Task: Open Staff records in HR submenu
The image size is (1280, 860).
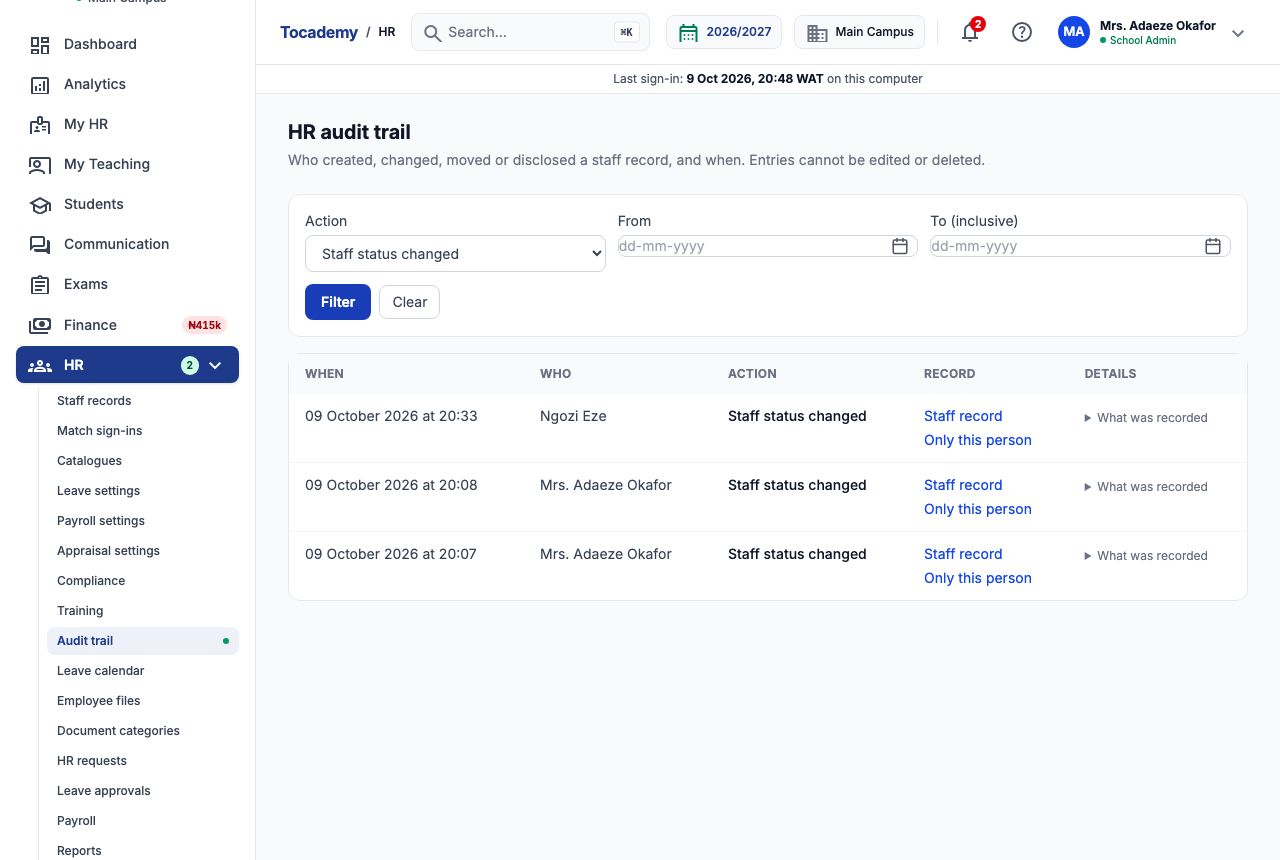Action: click(94, 401)
